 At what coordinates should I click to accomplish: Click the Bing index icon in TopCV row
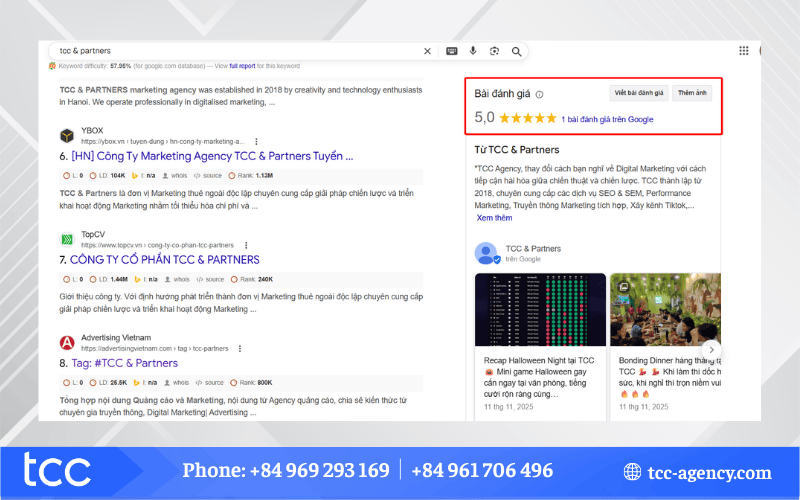click(x=137, y=280)
